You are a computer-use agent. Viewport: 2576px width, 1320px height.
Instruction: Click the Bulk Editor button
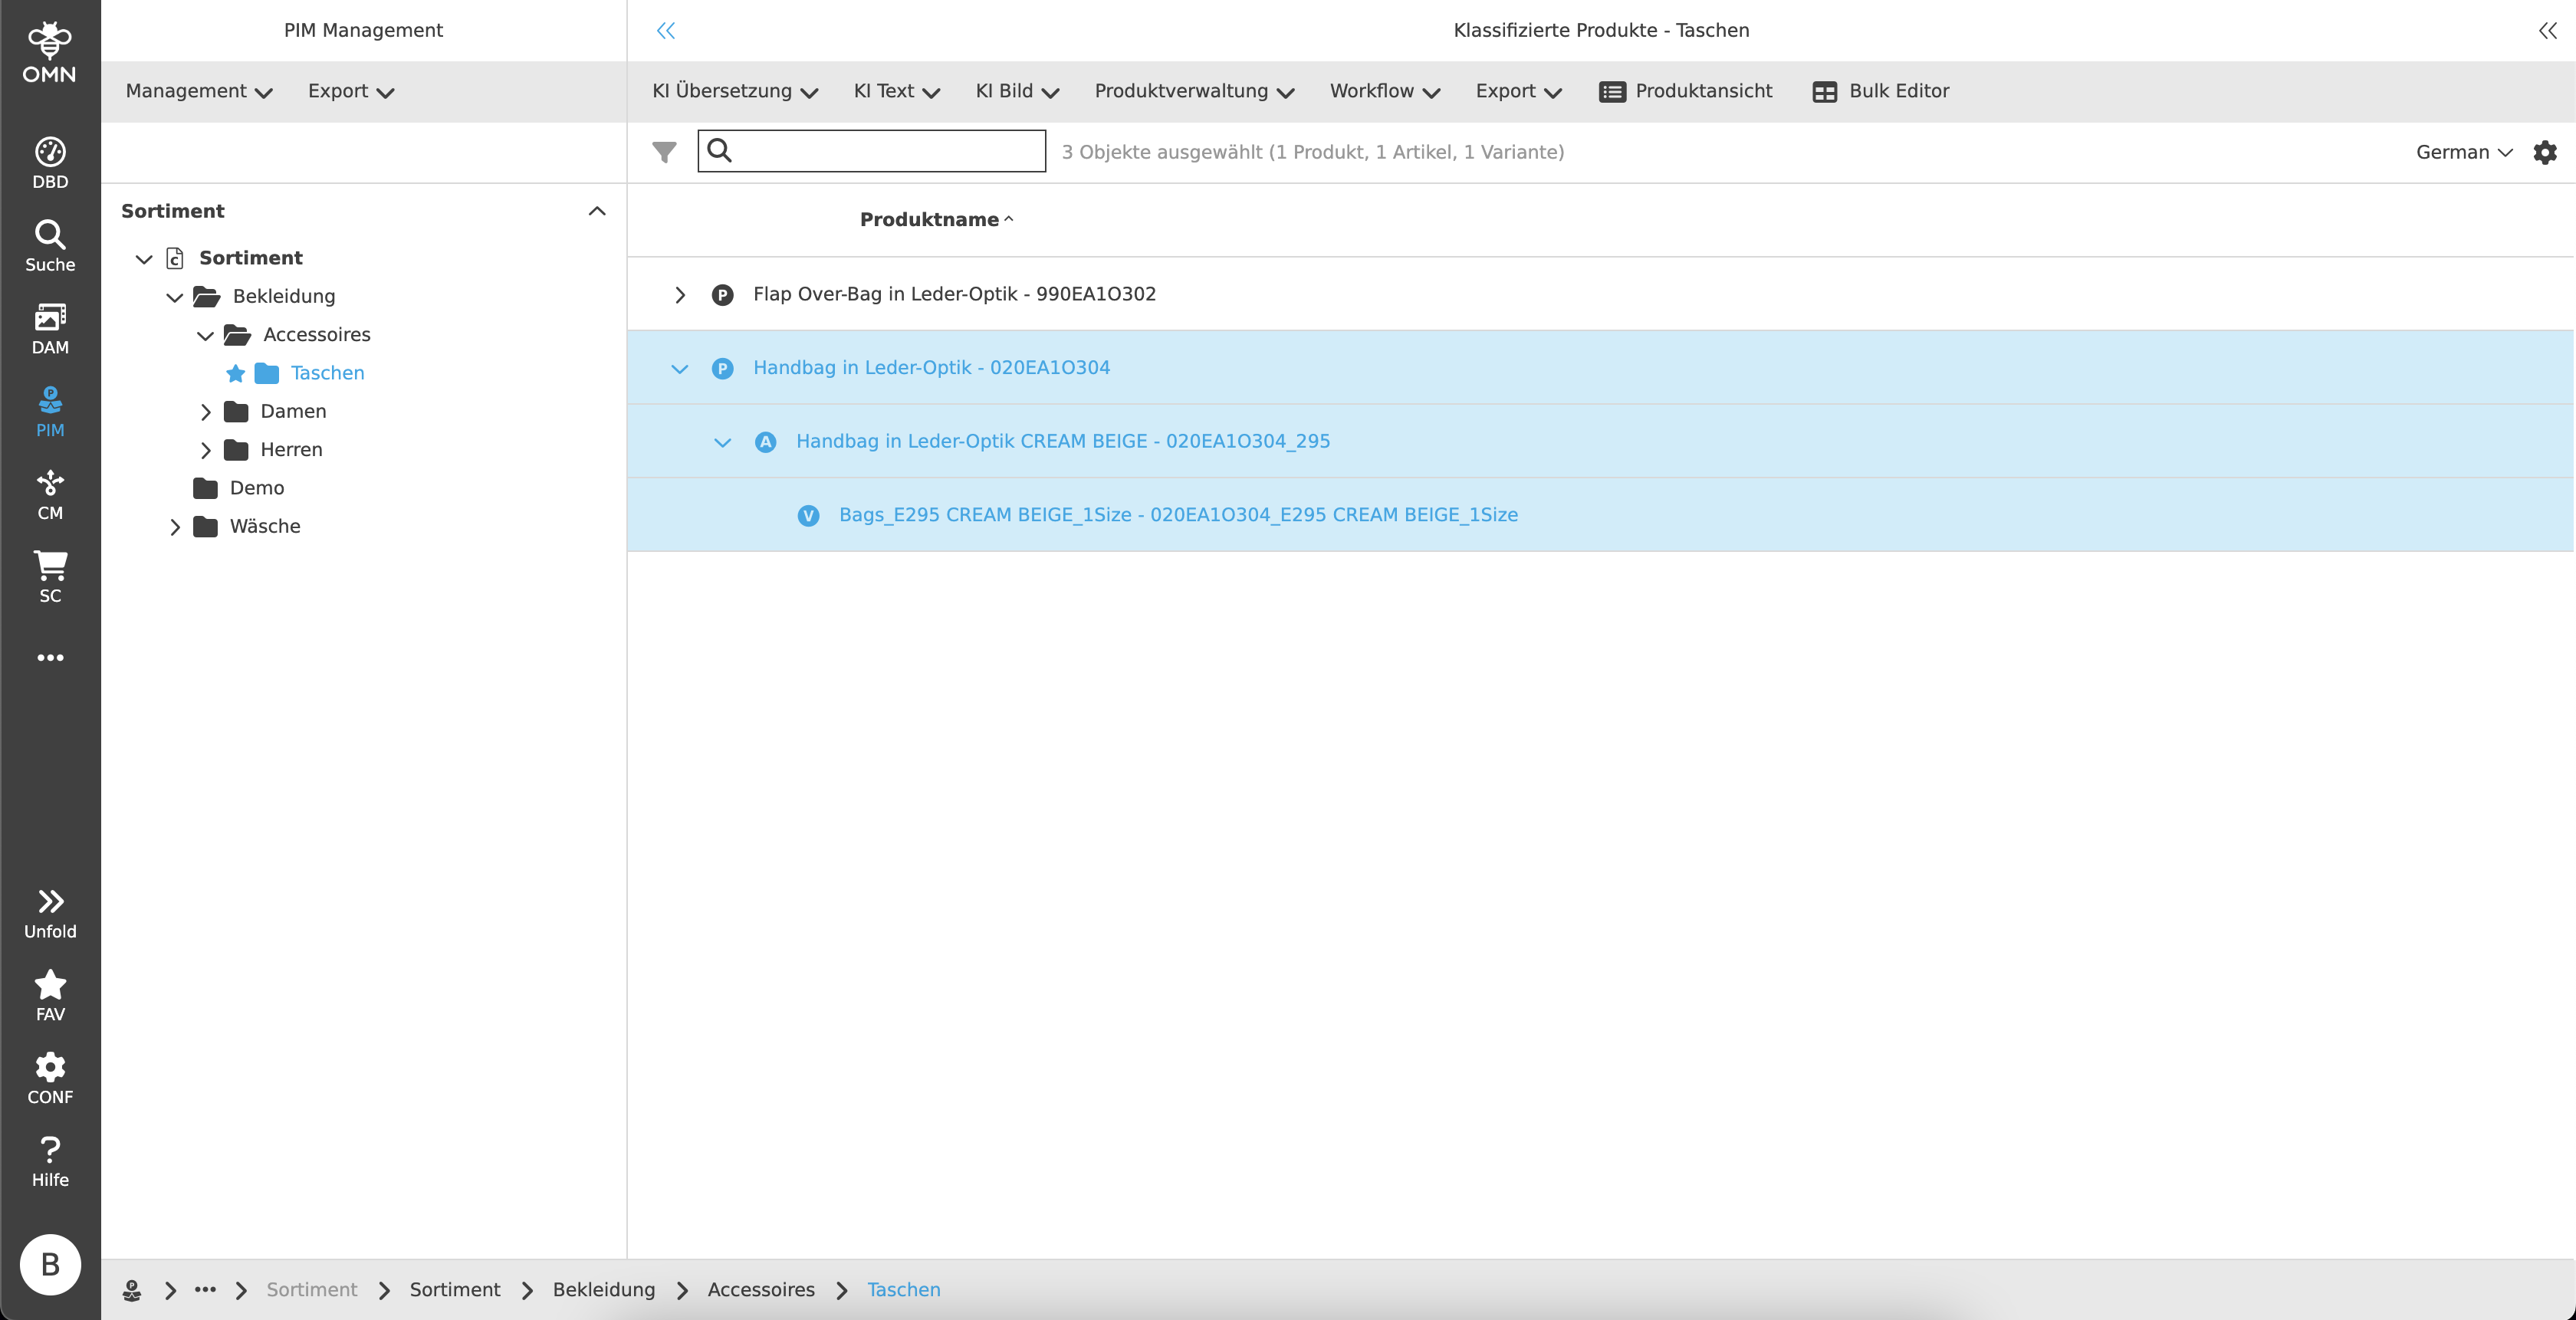pyautogui.click(x=1881, y=91)
